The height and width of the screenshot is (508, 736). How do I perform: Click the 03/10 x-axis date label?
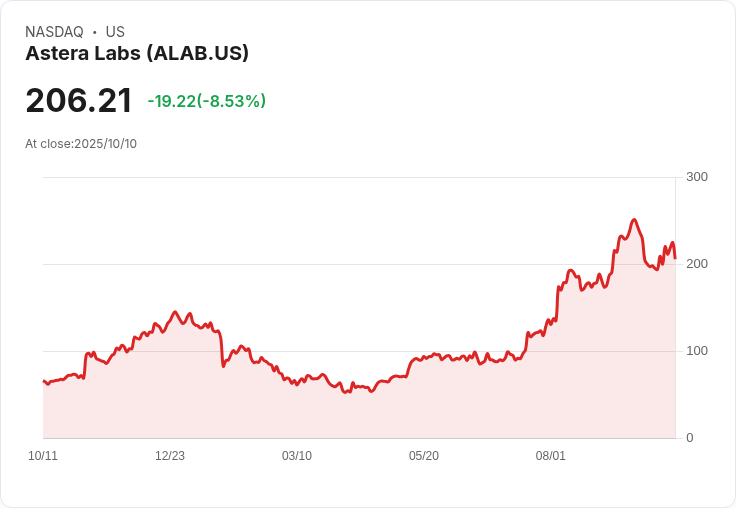point(297,456)
